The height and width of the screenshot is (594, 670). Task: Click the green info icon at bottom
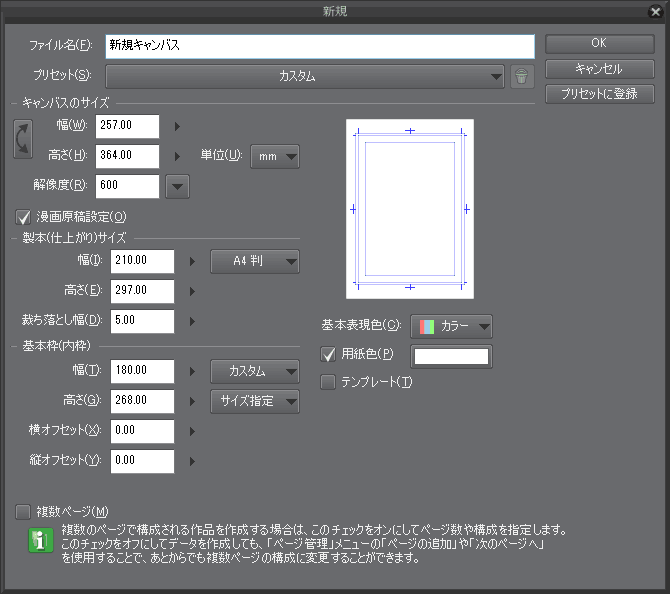tap(36, 543)
